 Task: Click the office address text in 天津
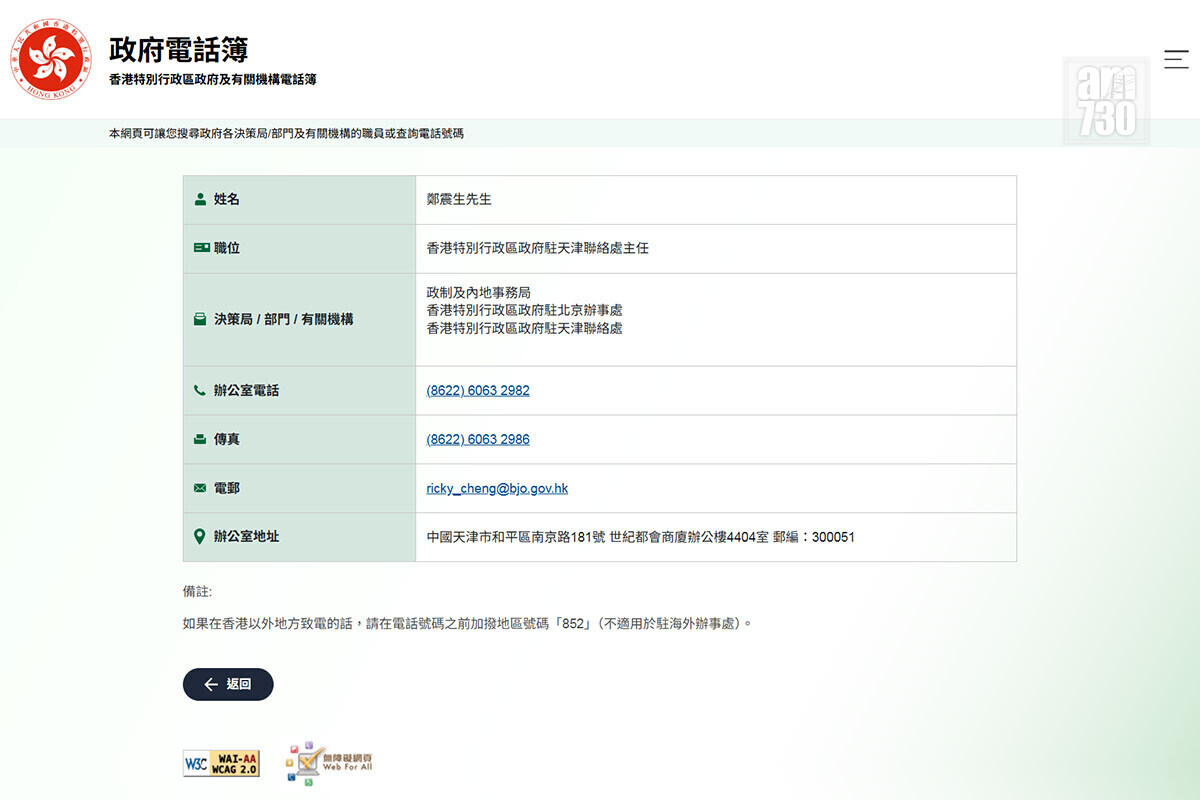point(640,537)
